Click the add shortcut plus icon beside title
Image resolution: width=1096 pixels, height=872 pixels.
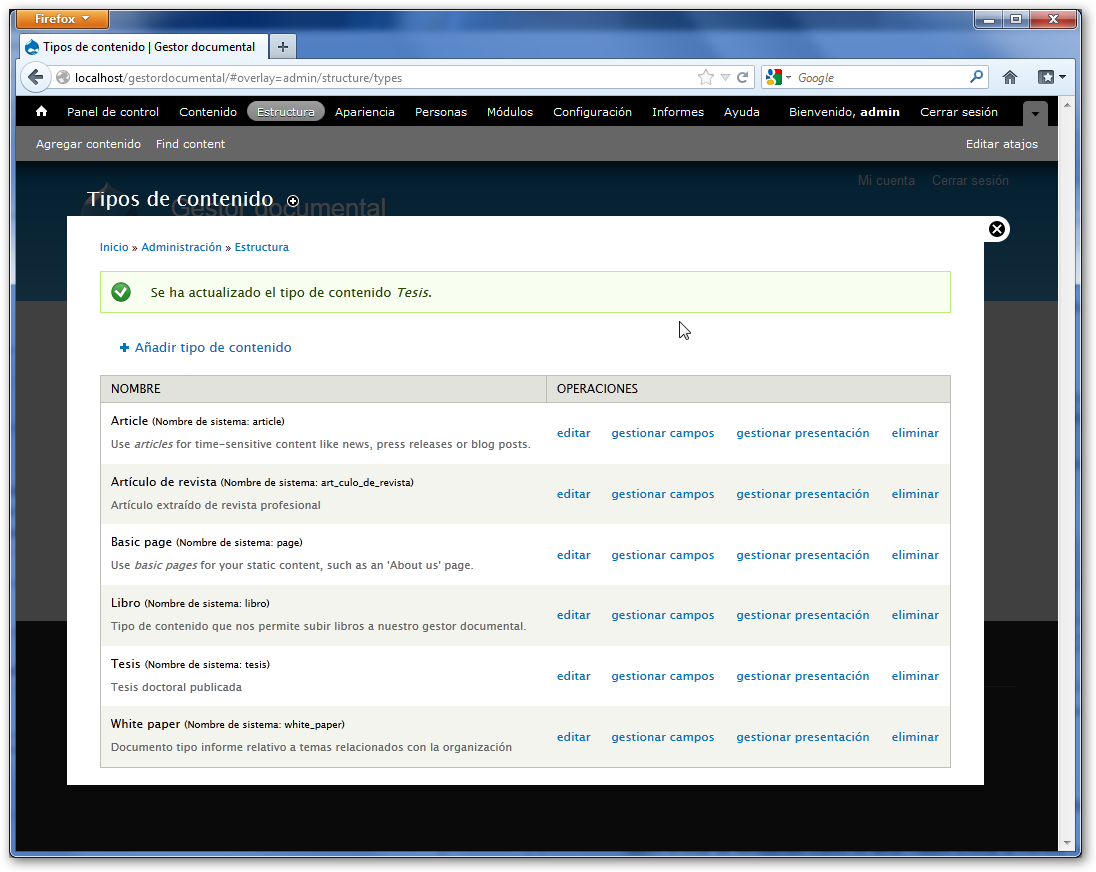pyautogui.click(x=293, y=201)
